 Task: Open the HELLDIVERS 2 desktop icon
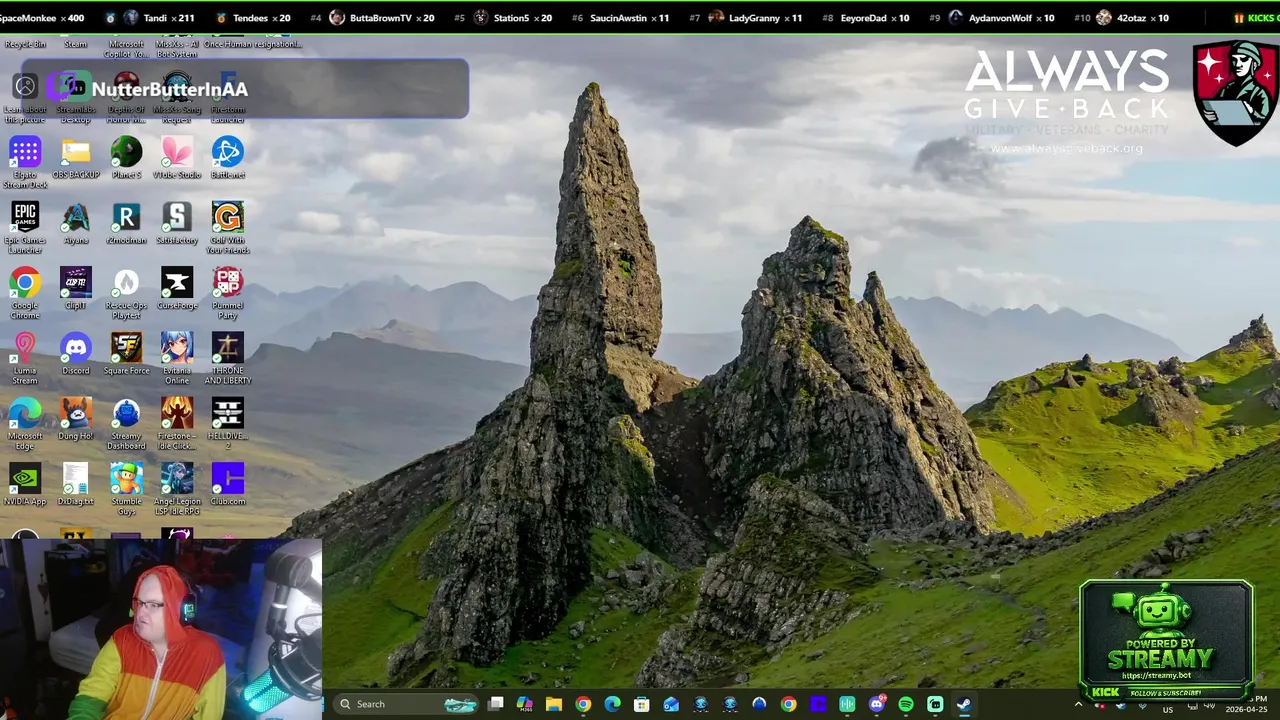[228, 424]
